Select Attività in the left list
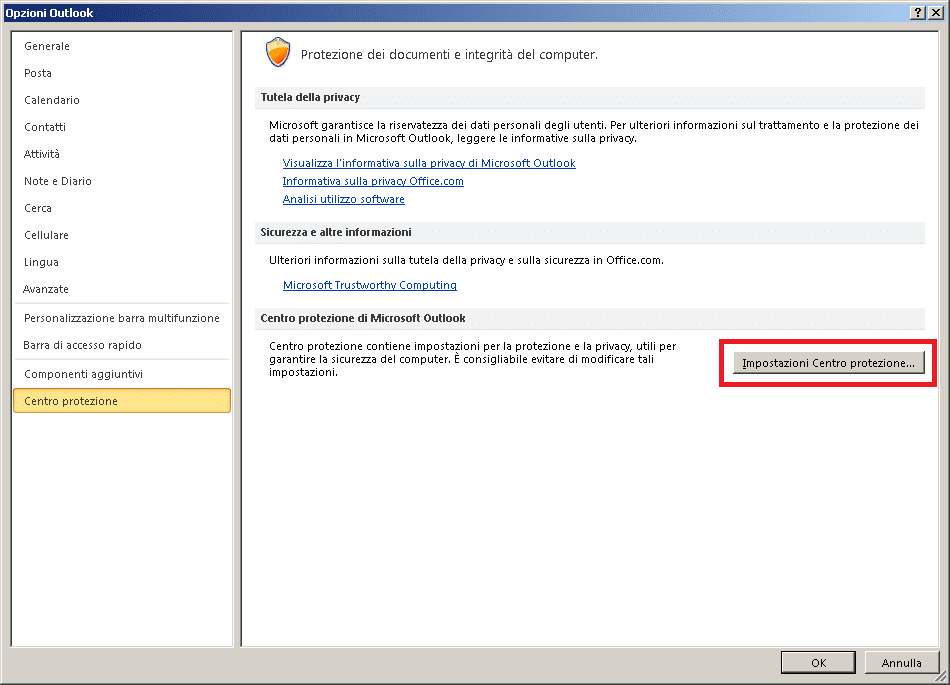This screenshot has height=685, width=950. click(x=121, y=154)
